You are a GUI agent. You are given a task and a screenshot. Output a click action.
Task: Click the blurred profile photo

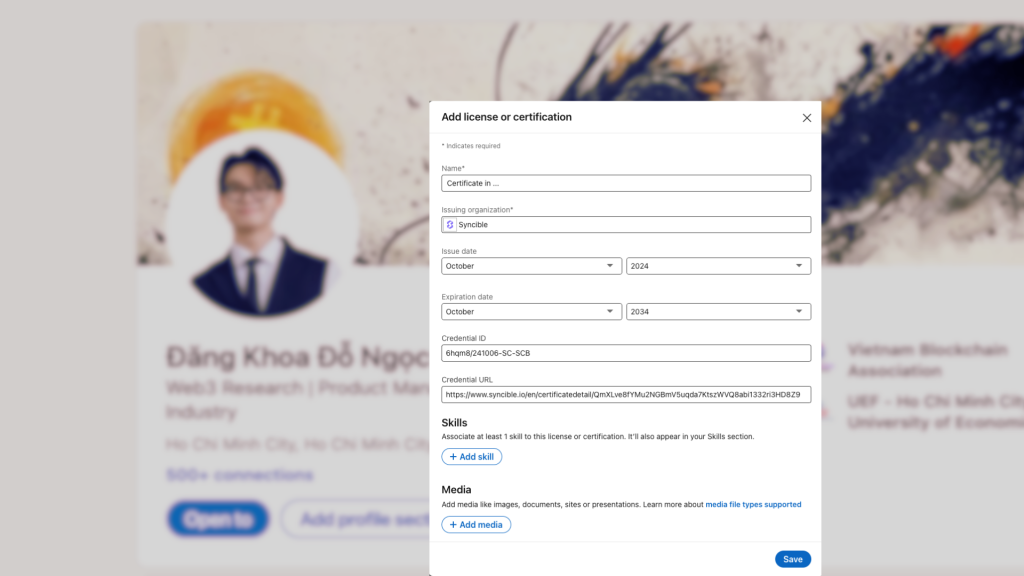(260, 220)
